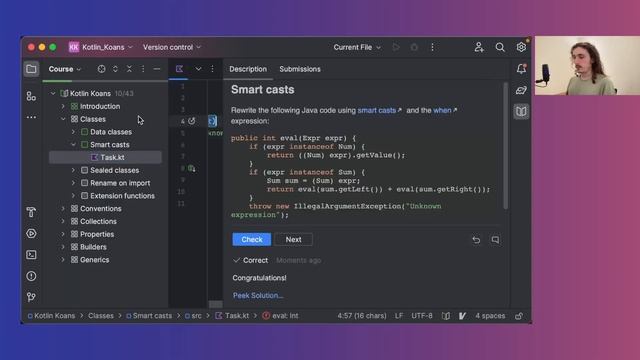Open Code With Me user icon
Screen dimensions: 640x360
click(479, 47)
